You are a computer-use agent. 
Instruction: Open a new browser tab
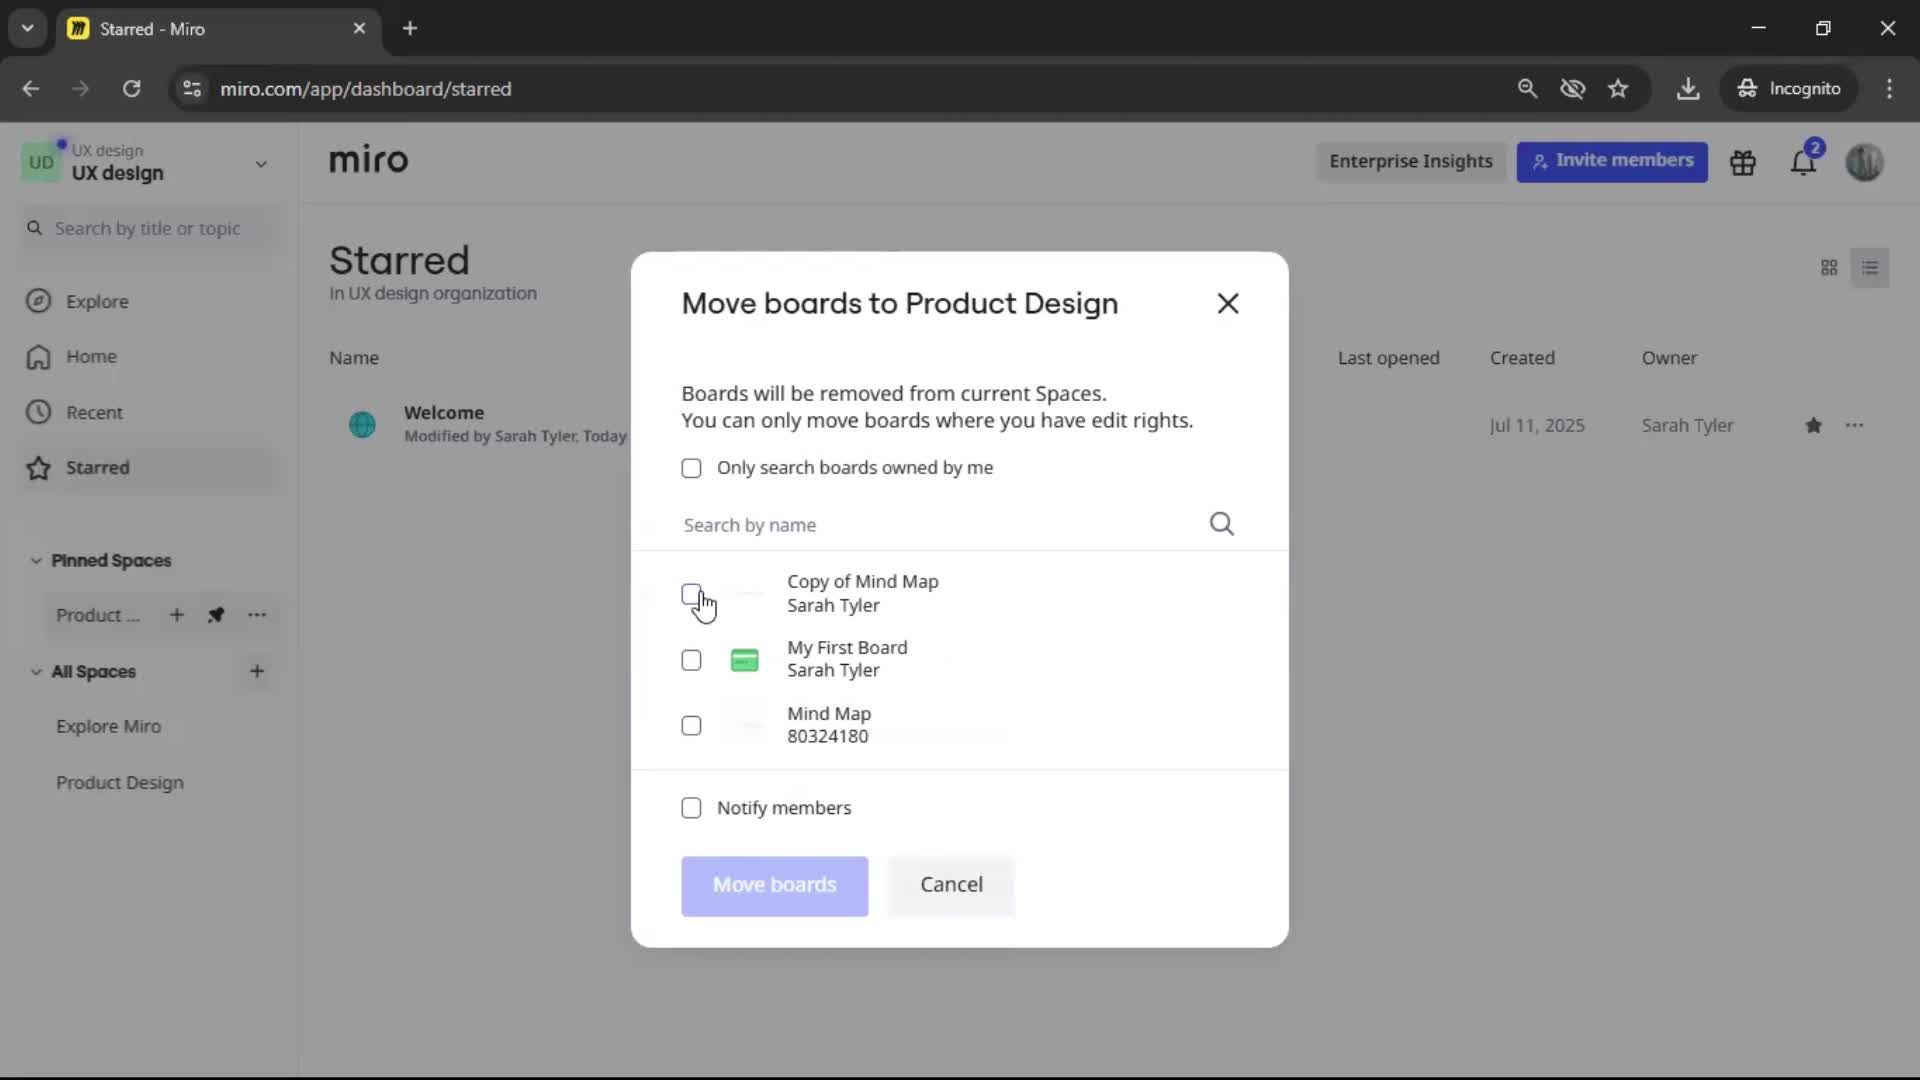[x=410, y=29]
